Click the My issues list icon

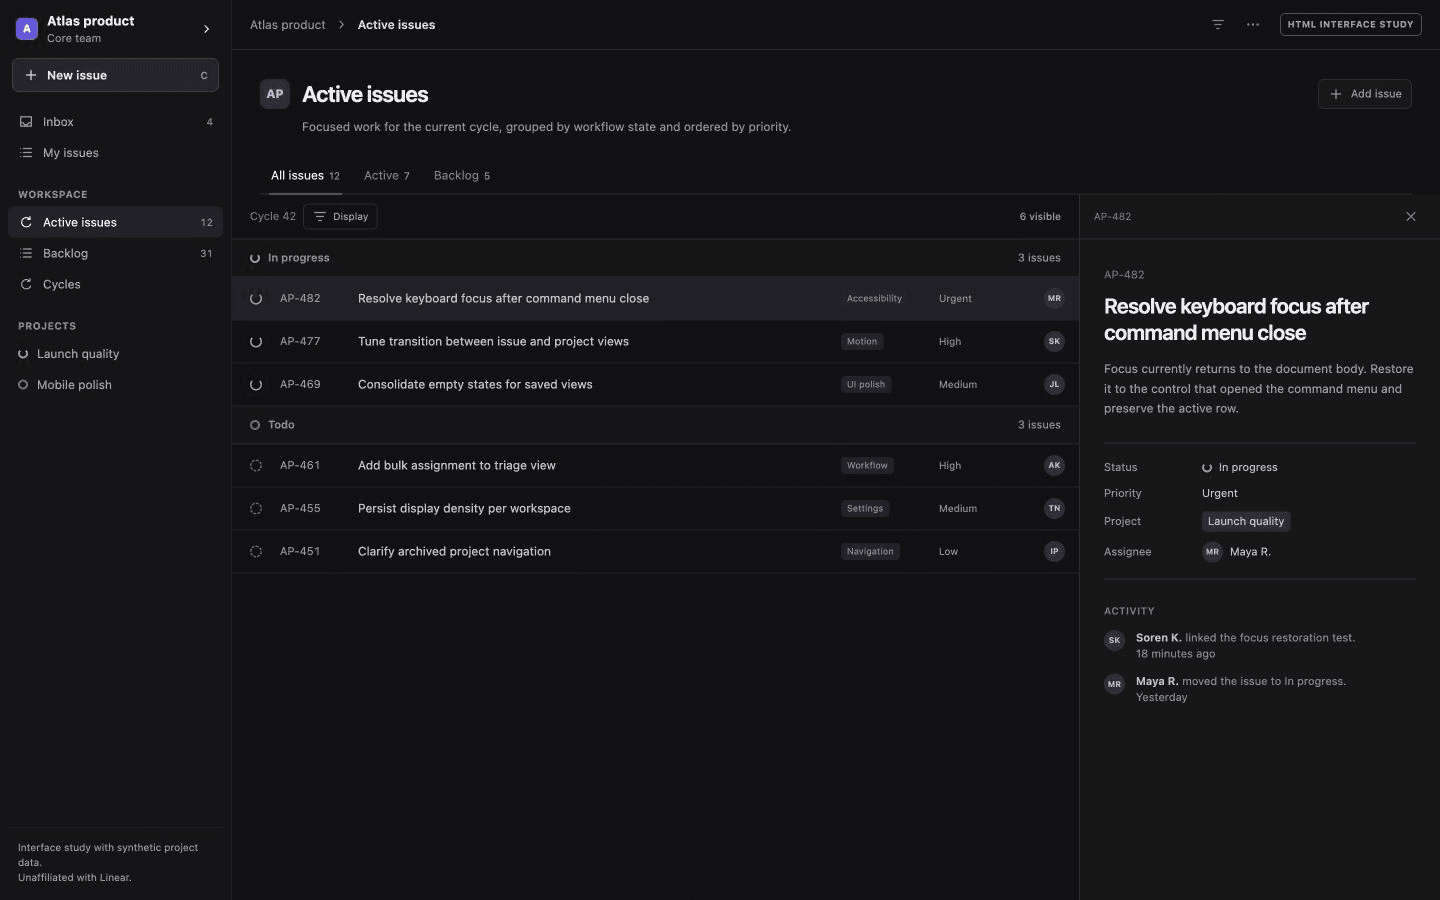(x=26, y=153)
